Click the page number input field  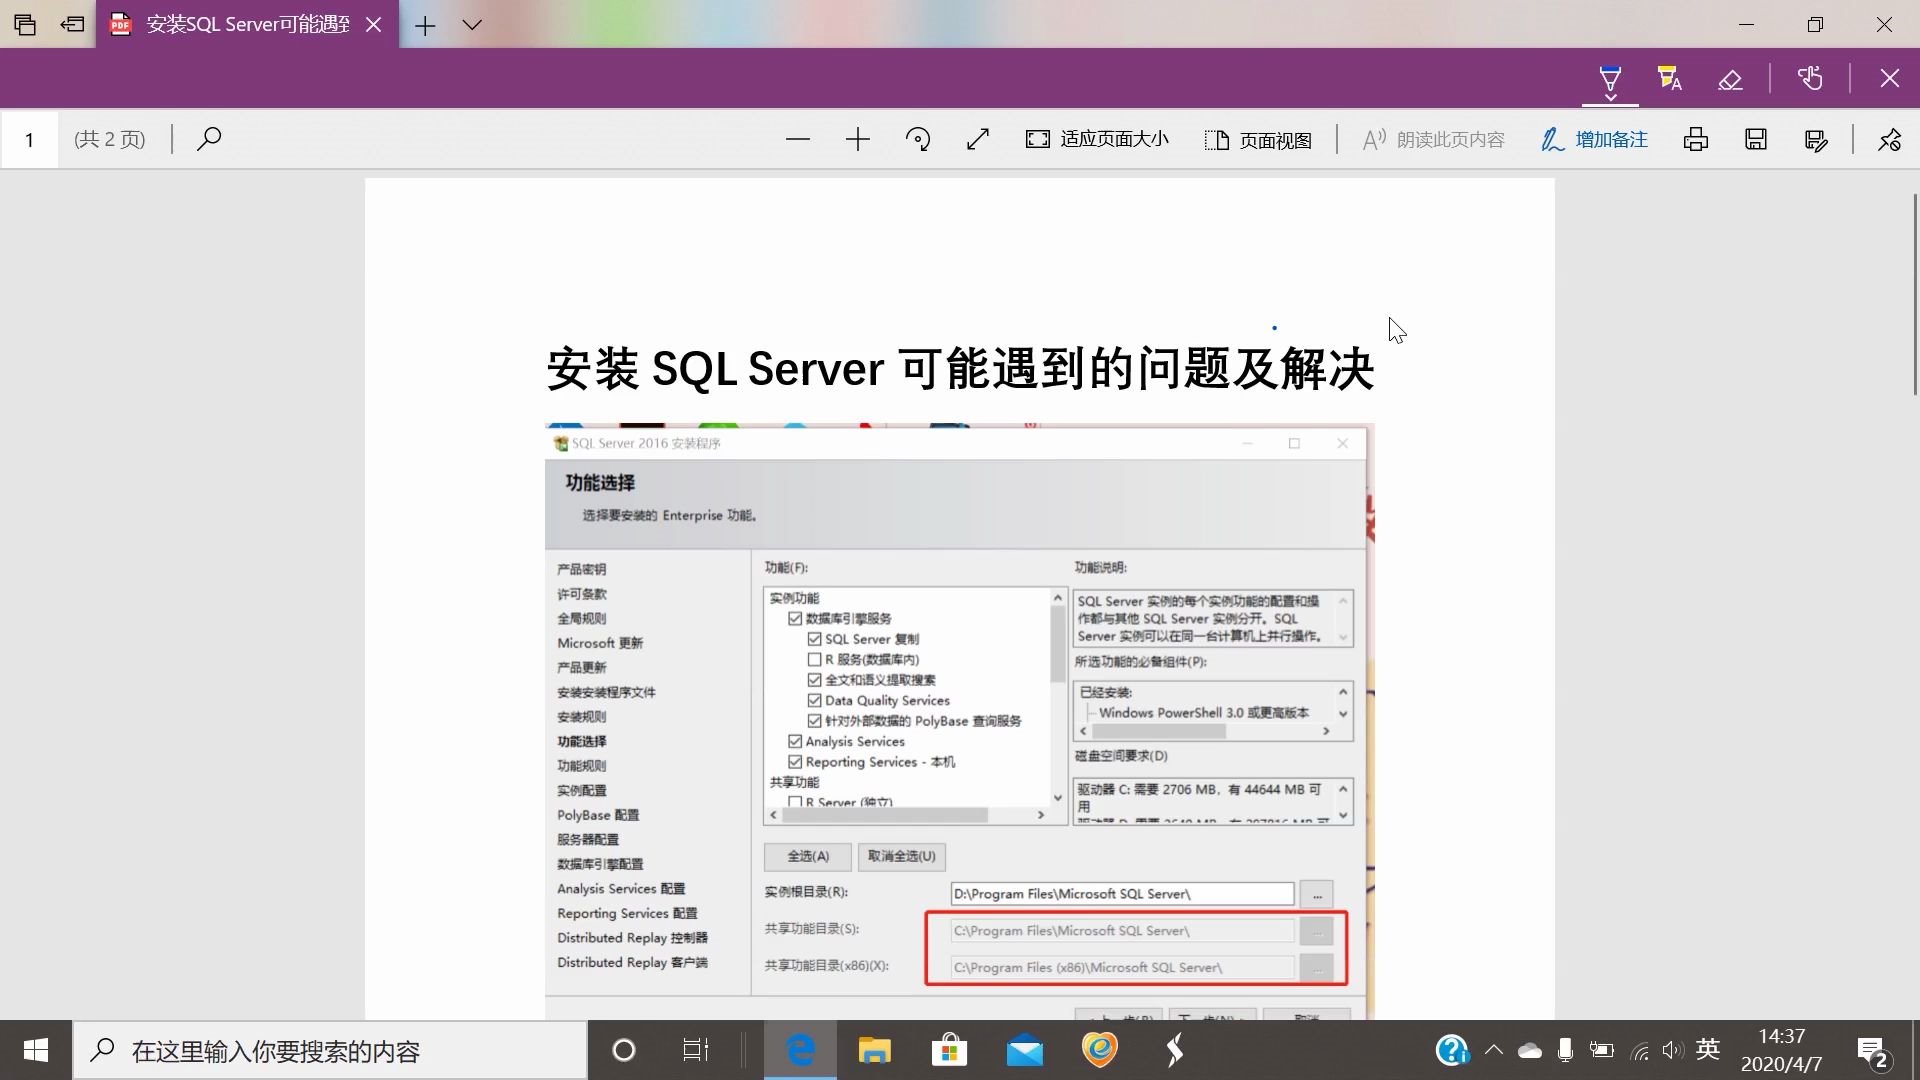point(29,140)
